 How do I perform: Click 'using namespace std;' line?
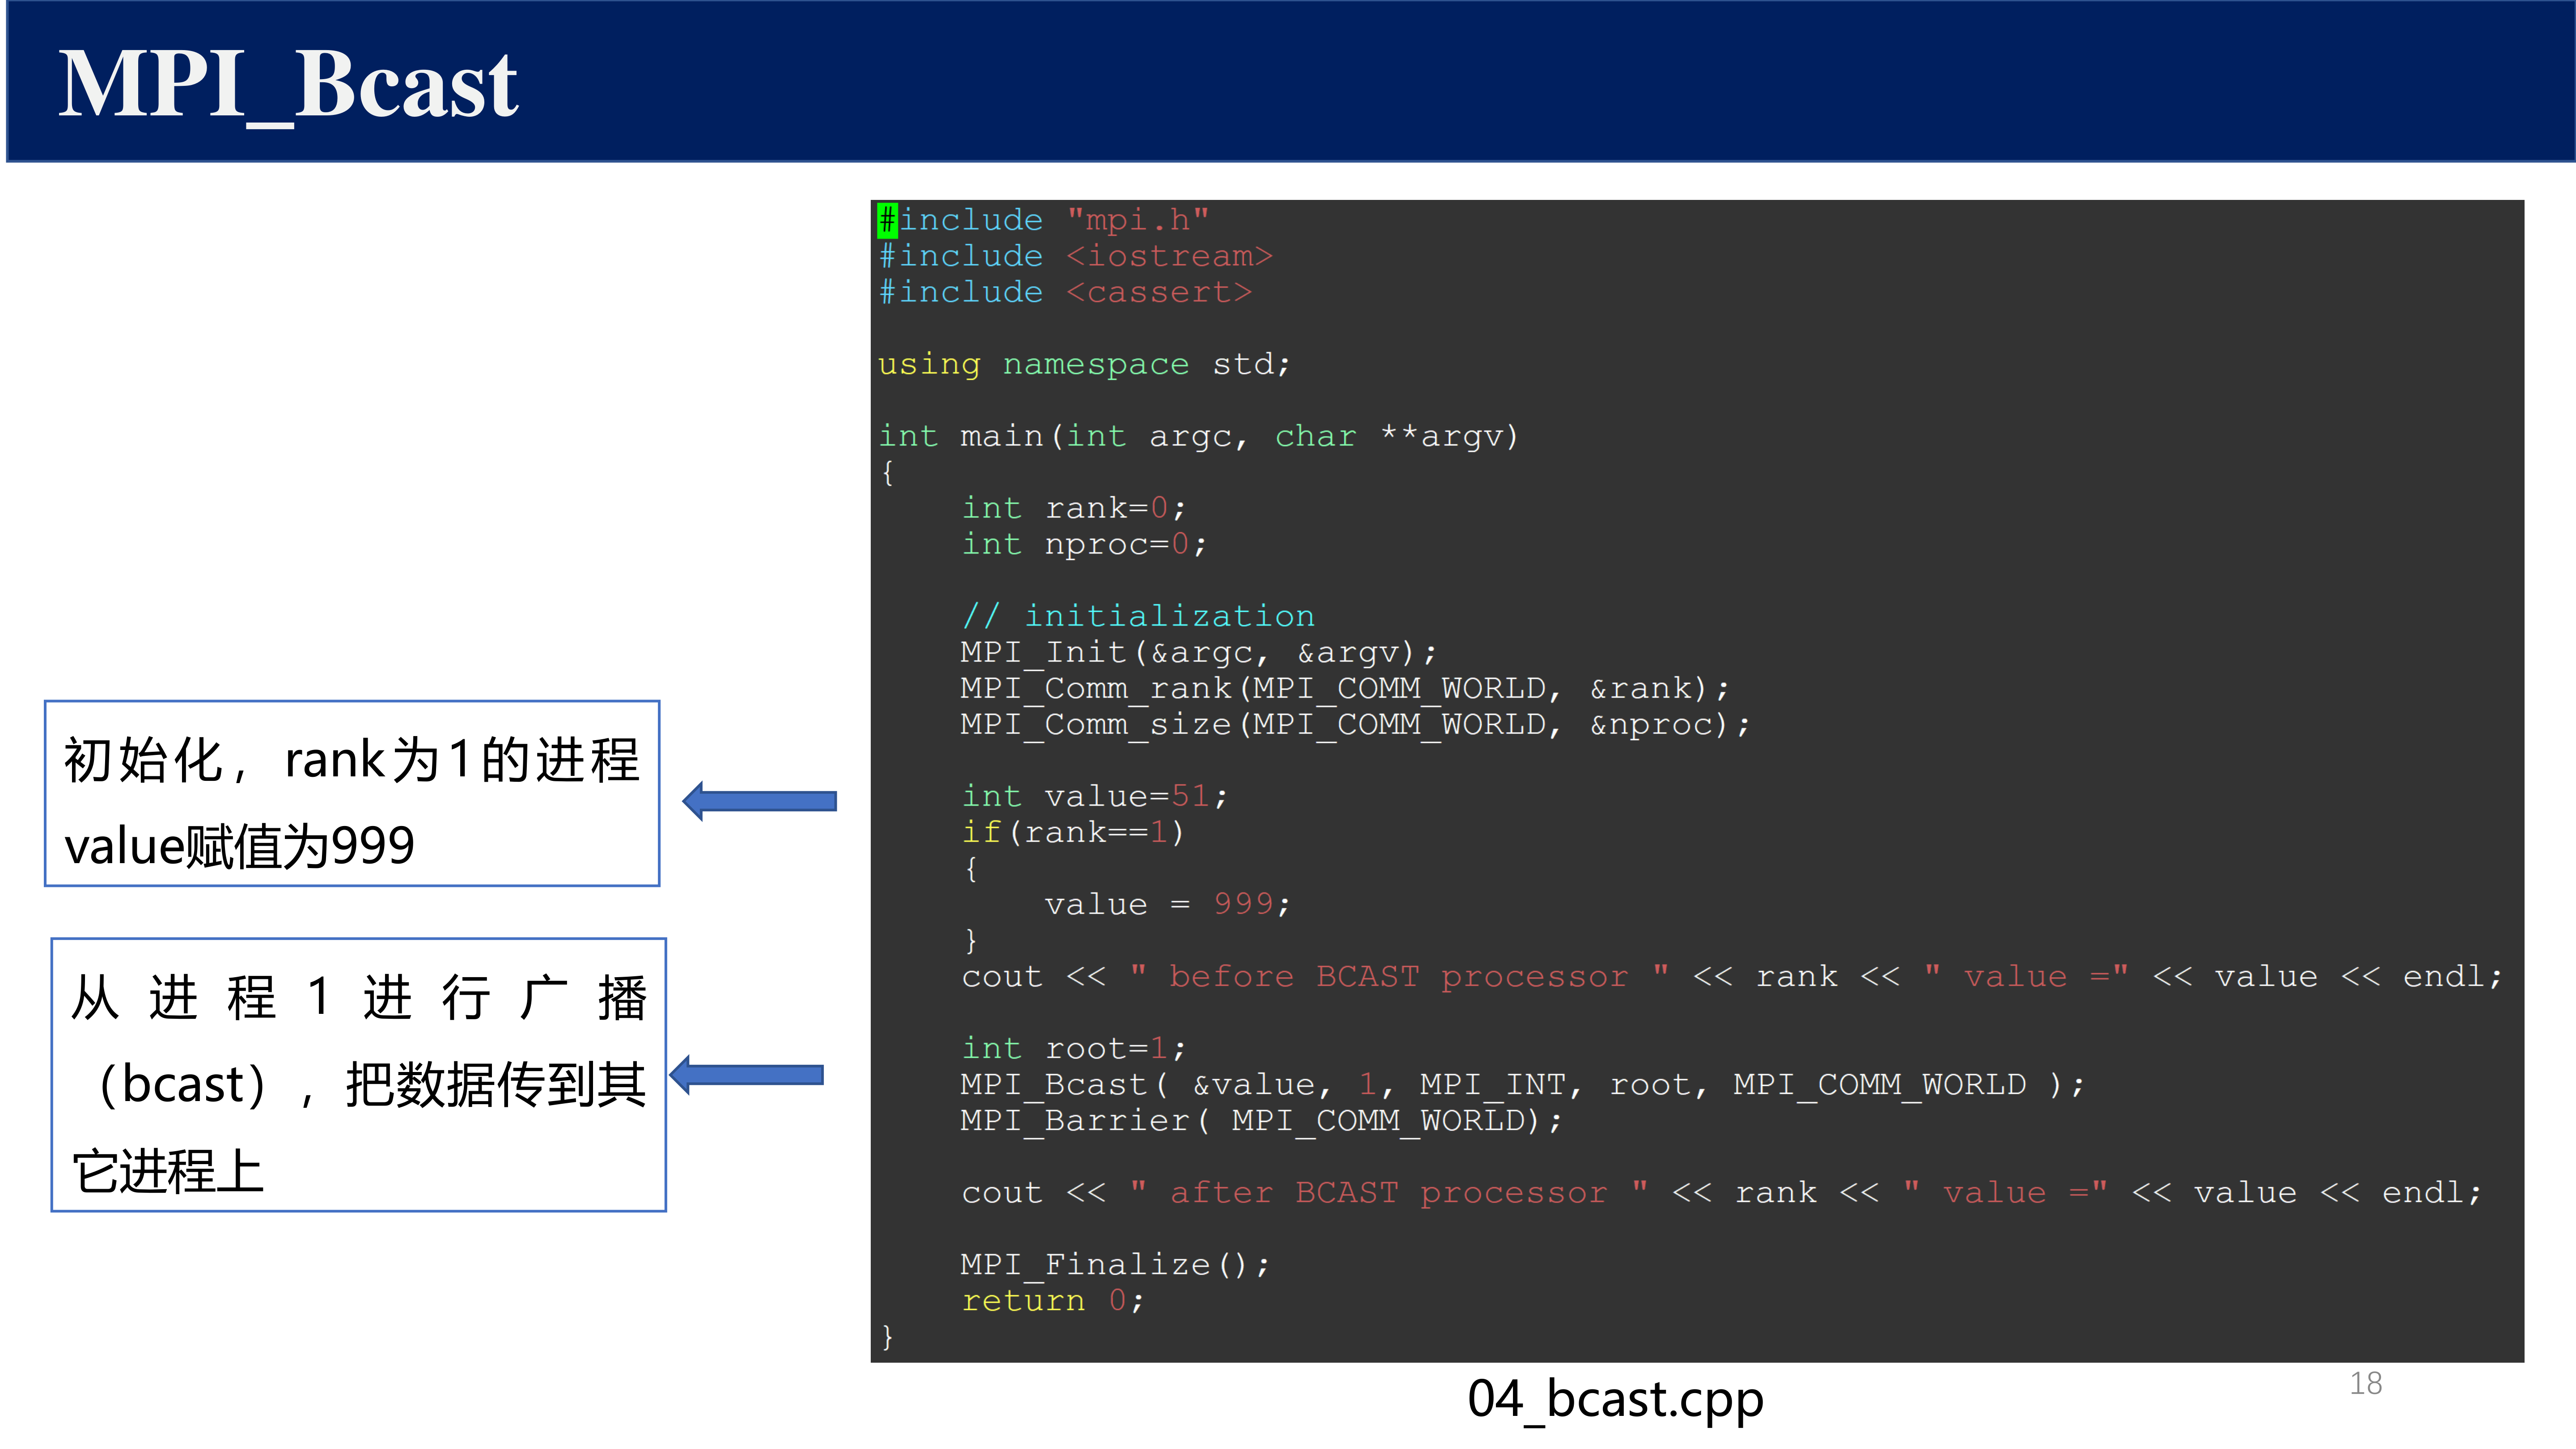point(1084,364)
